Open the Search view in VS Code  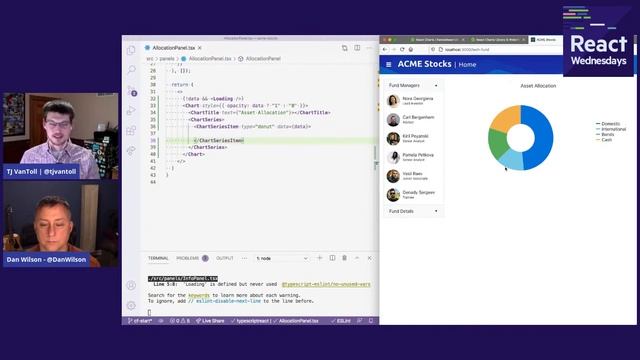[x=131, y=70]
